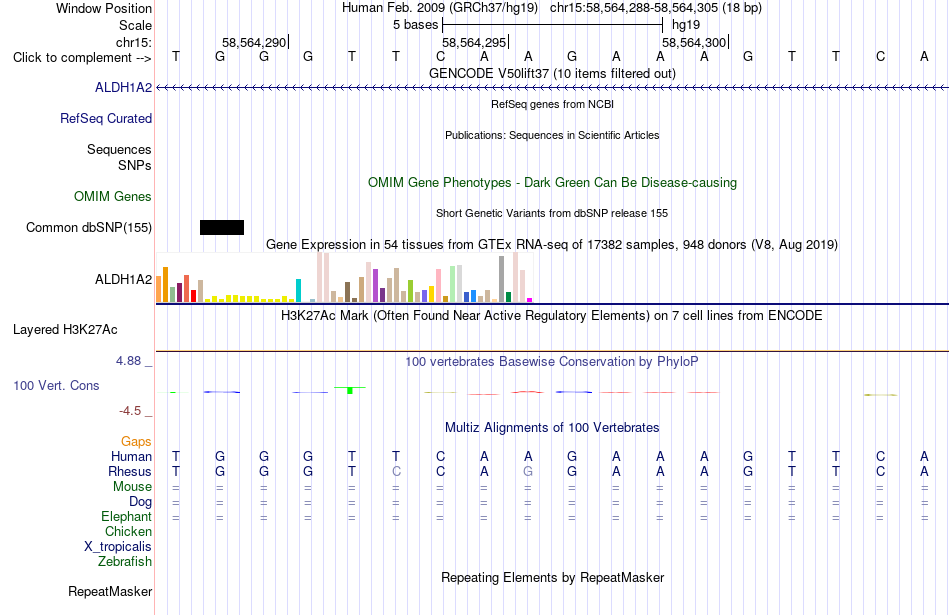Click the faded C mismatch in the Rhesus row
950x615 pixels.
(x=396, y=471)
